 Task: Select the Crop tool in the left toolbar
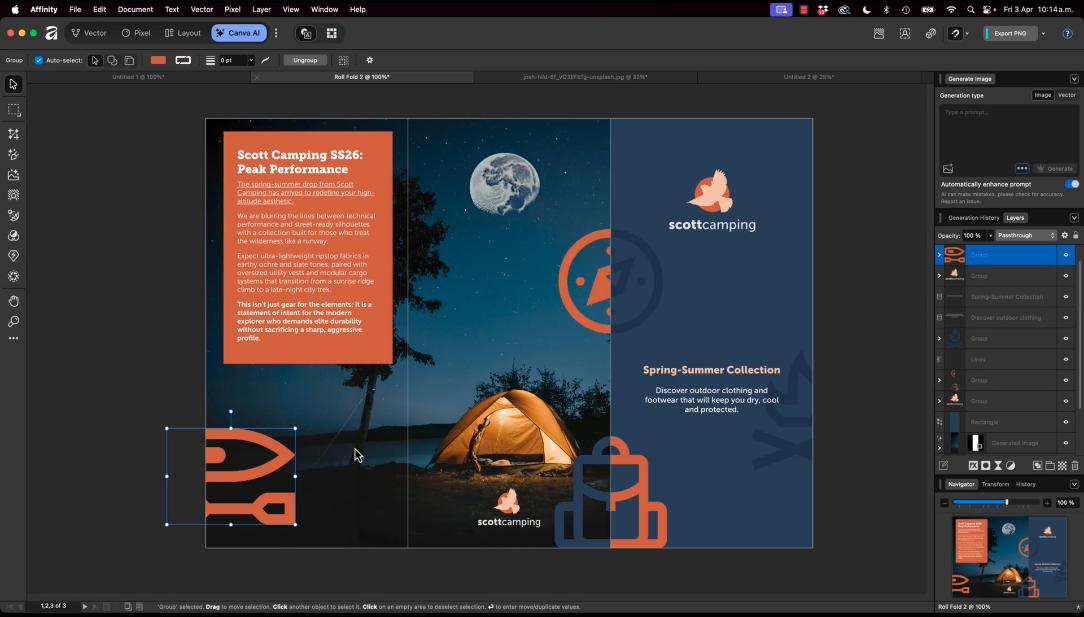[x=13, y=133]
